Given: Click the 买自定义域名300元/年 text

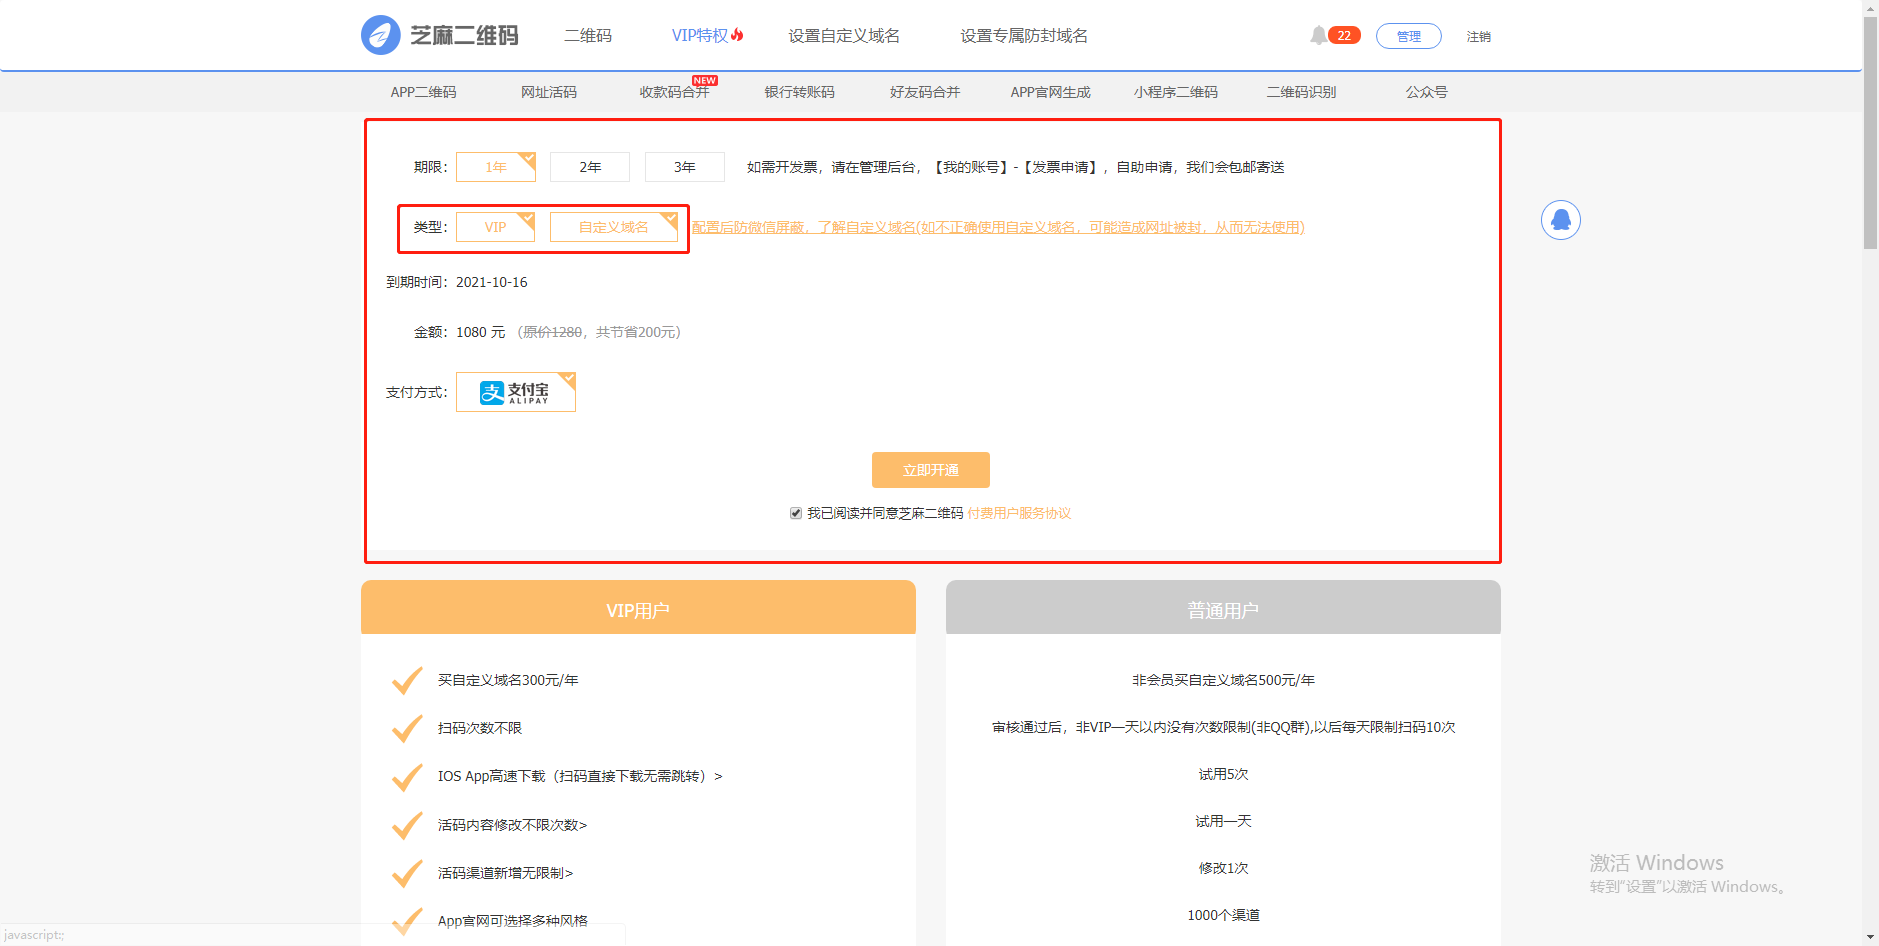Looking at the screenshot, I should (x=508, y=680).
